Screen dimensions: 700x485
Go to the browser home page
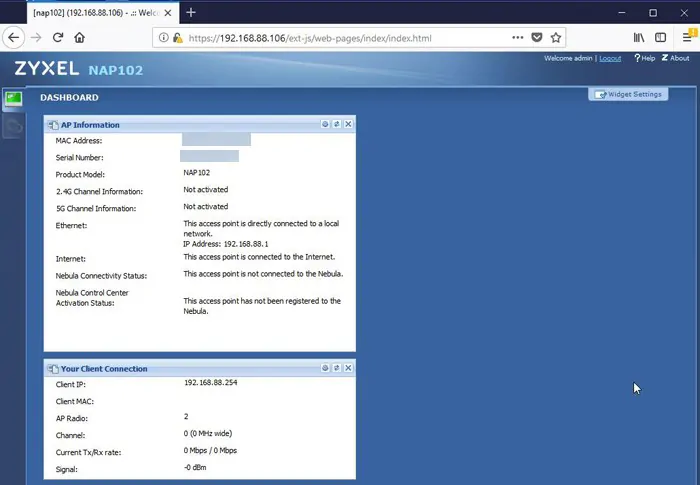(x=80, y=37)
